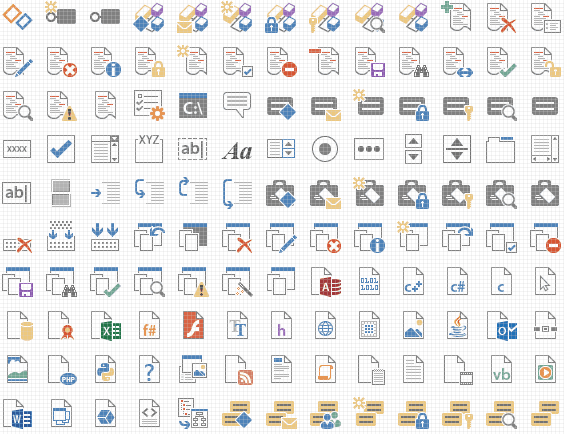Click the add document green plus icon

tap(456, 16)
